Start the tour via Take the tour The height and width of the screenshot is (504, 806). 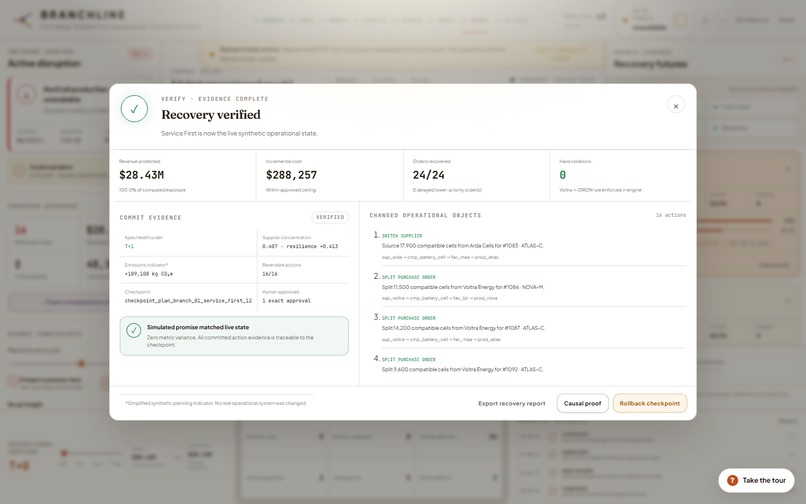coord(756,480)
